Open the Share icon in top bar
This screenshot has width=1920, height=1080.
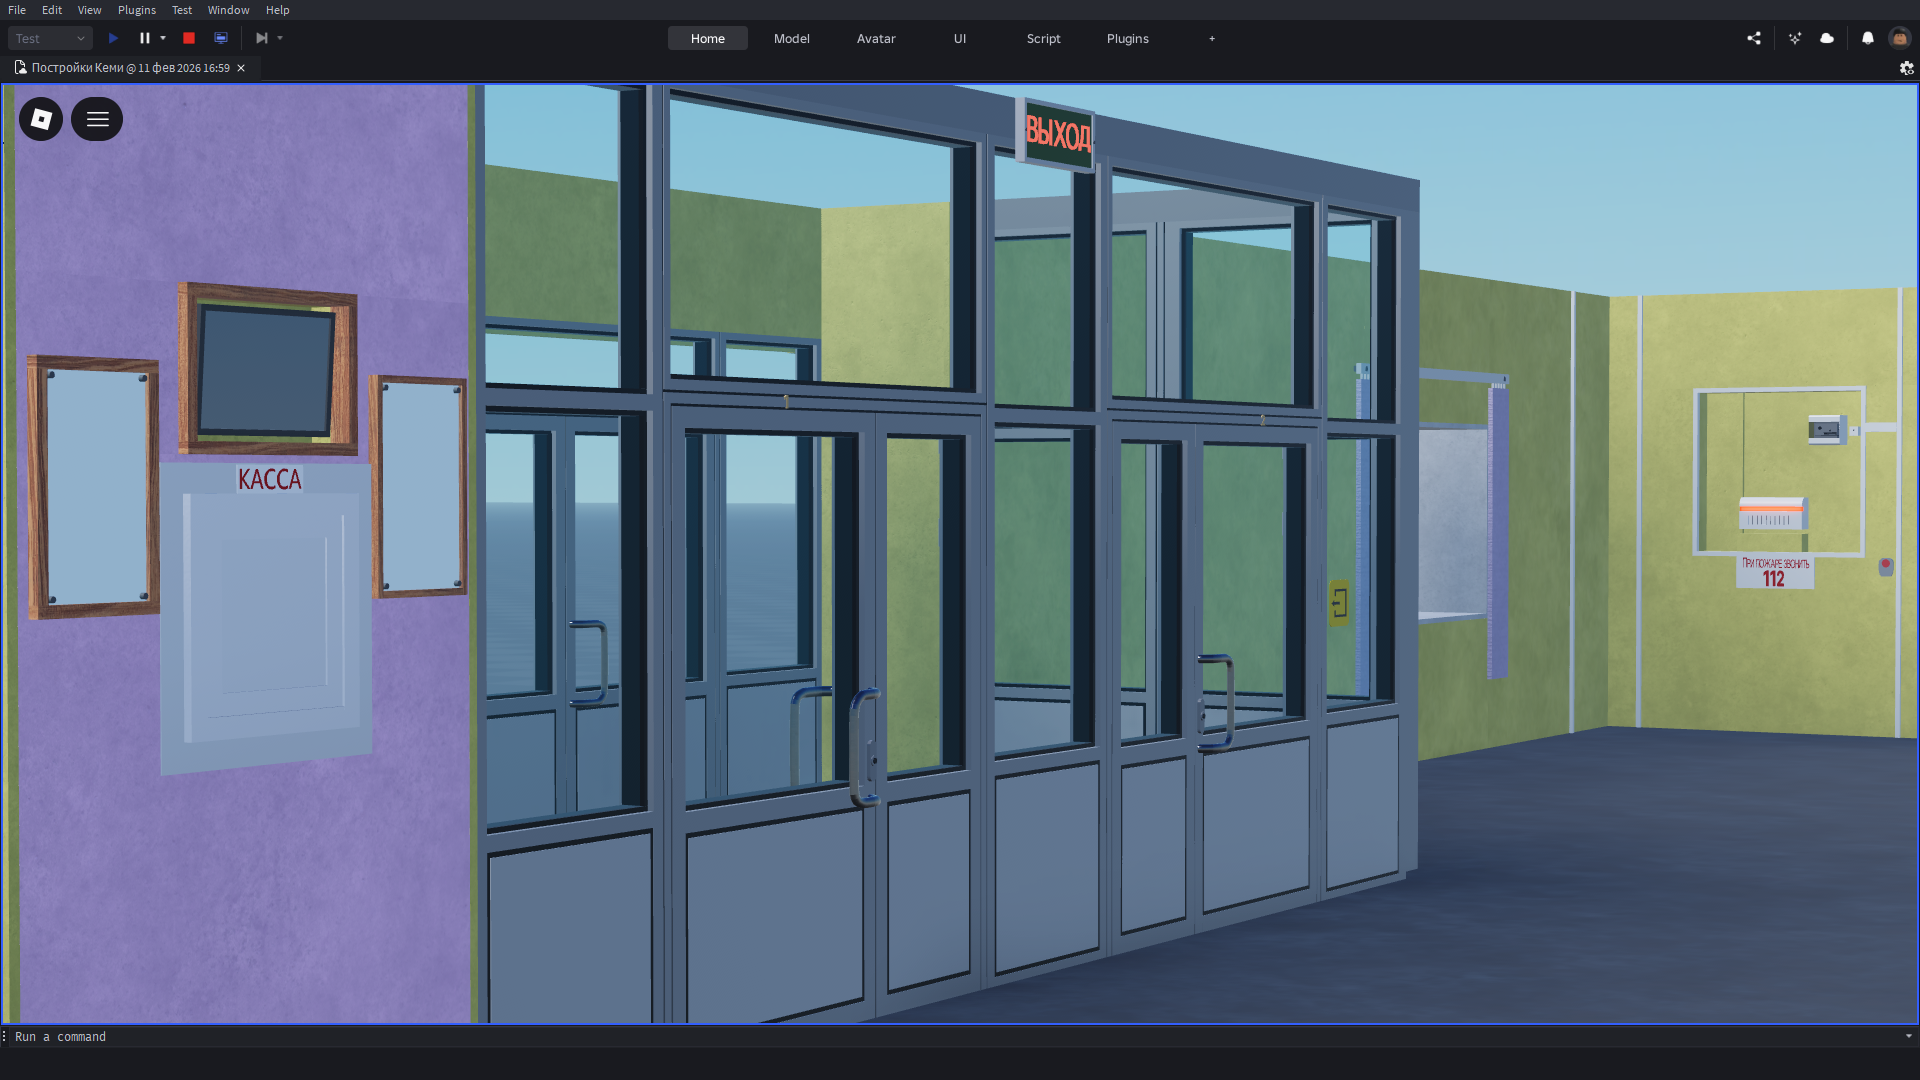point(1754,38)
